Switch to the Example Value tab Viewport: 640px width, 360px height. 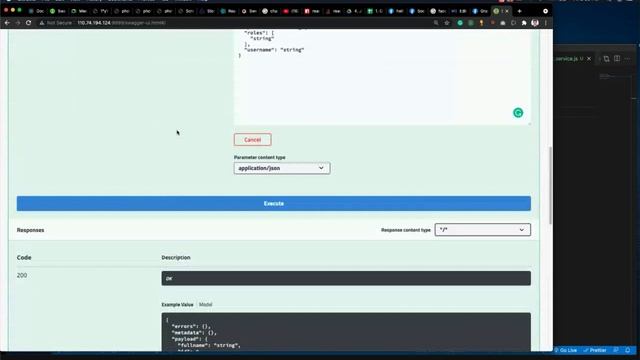(x=177, y=304)
